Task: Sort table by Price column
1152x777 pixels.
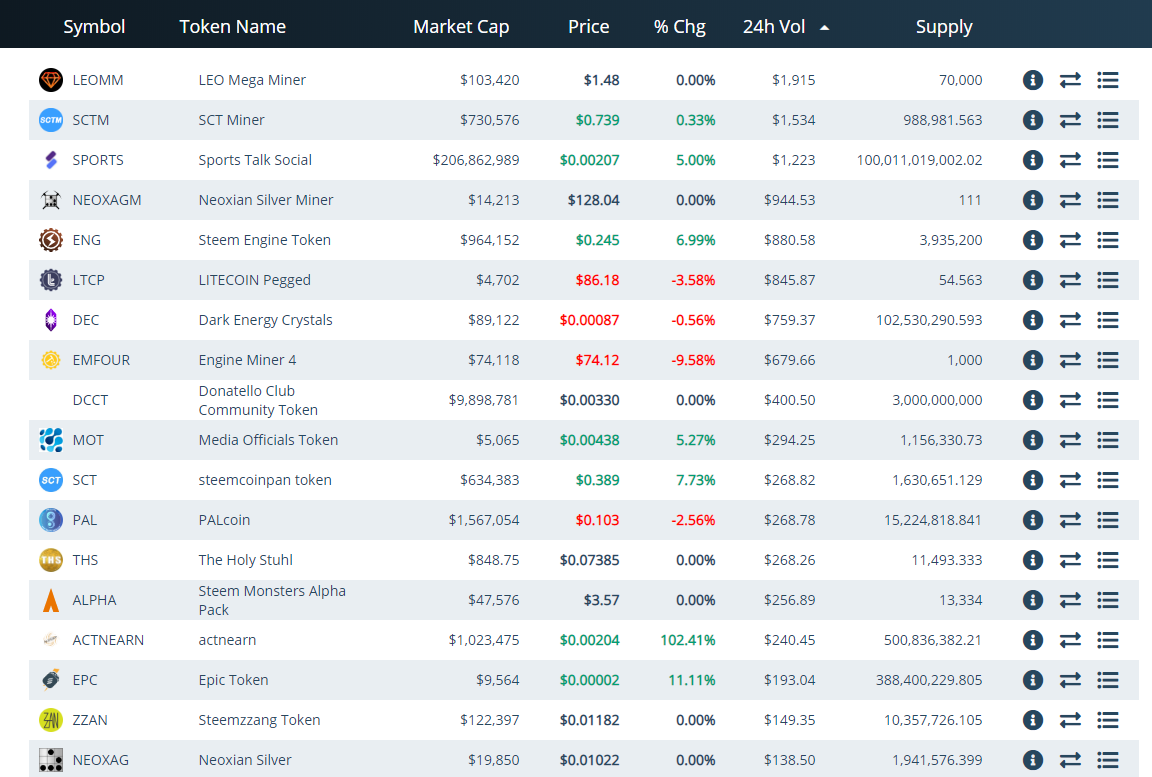Action: [588, 27]
